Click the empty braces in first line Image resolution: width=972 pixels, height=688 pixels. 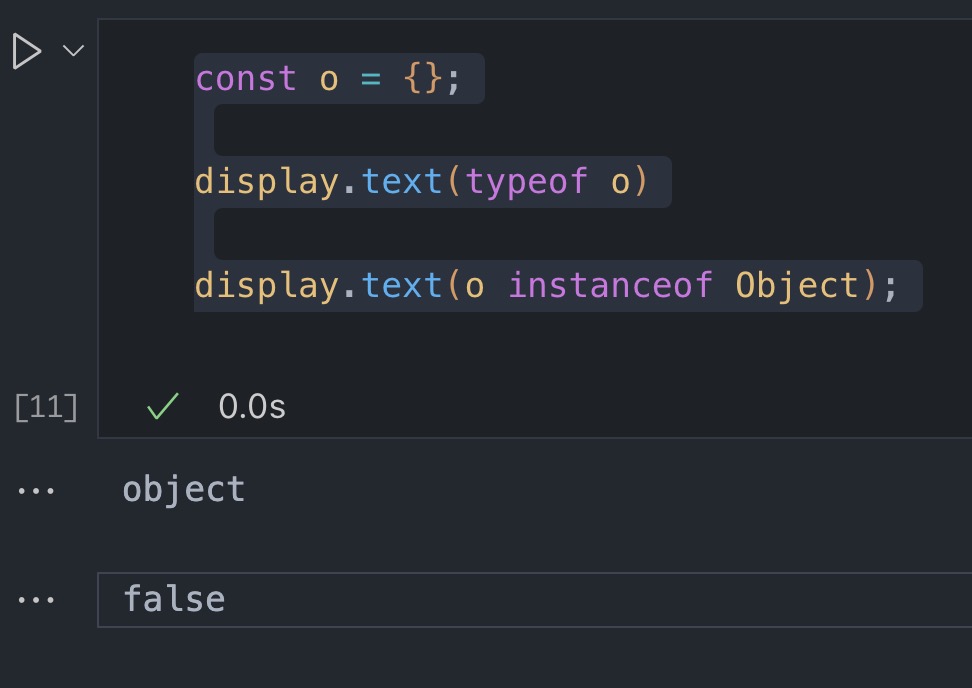click(x=422, y=79)
